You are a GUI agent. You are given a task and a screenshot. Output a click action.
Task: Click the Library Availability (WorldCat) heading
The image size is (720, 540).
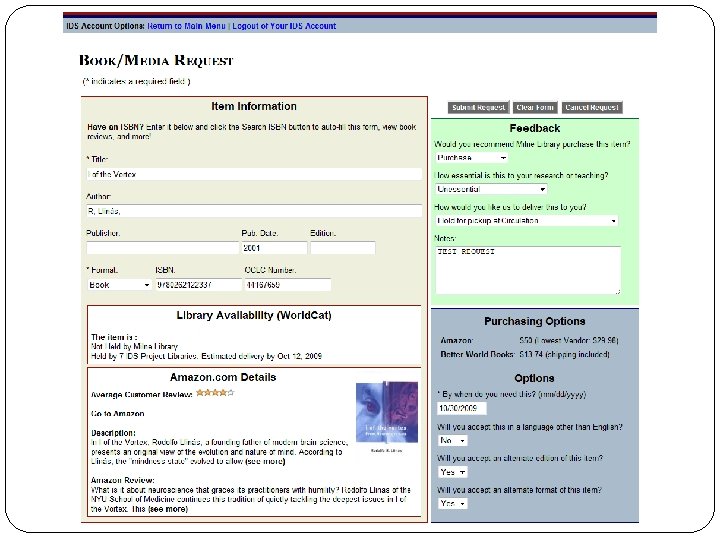click(x=254, y=315)
